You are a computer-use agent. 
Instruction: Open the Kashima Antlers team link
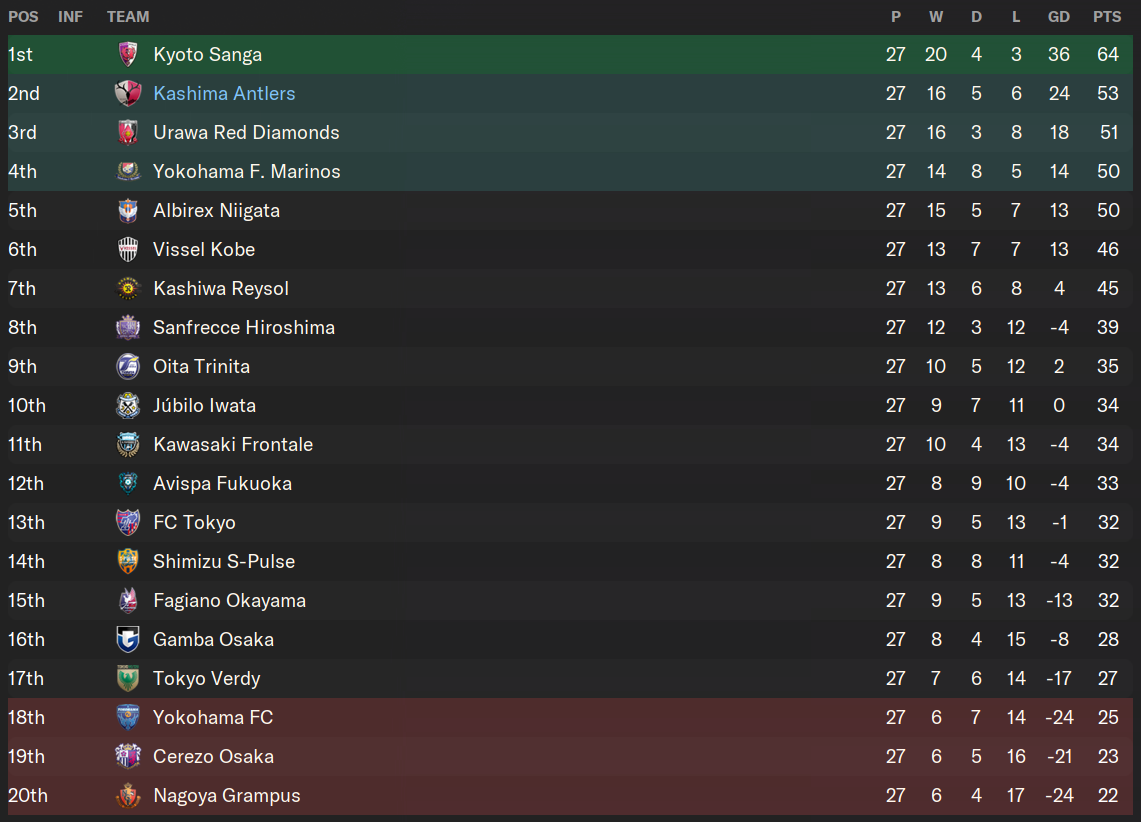click(x=224, y=93)
